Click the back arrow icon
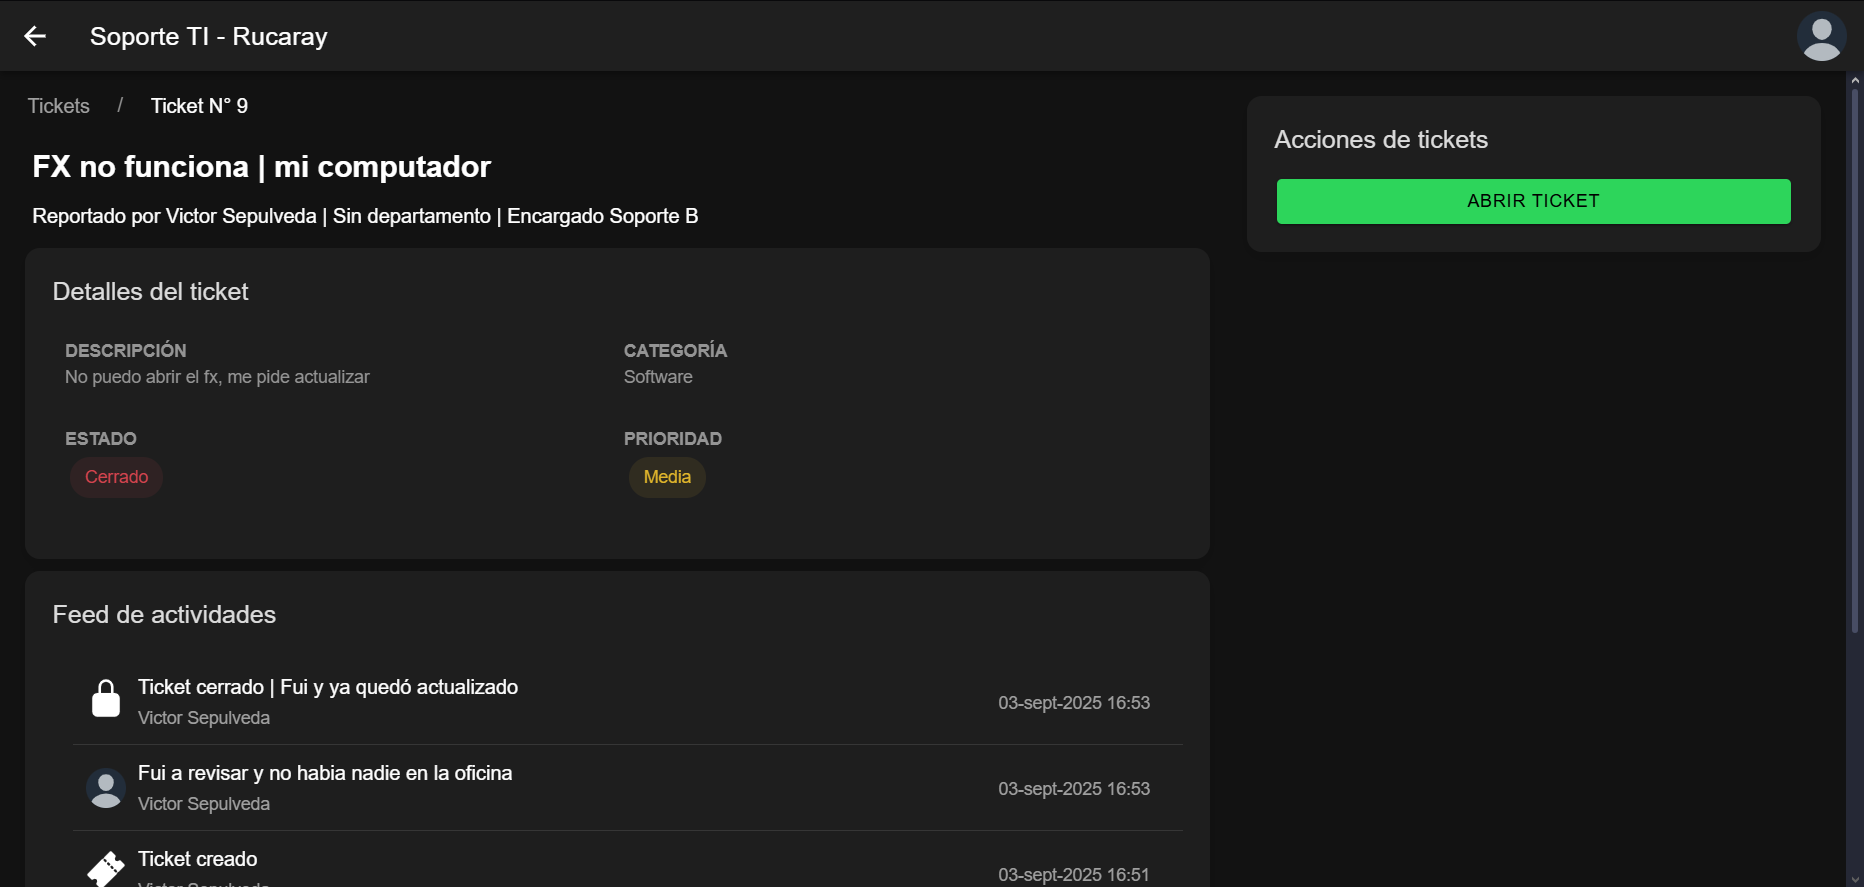 pos(35,36)
